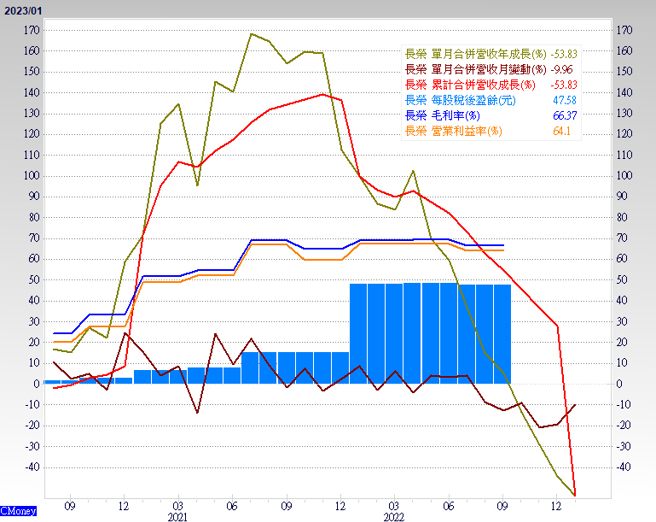Click the highest peak of the olive line

[x=251, y=34]
